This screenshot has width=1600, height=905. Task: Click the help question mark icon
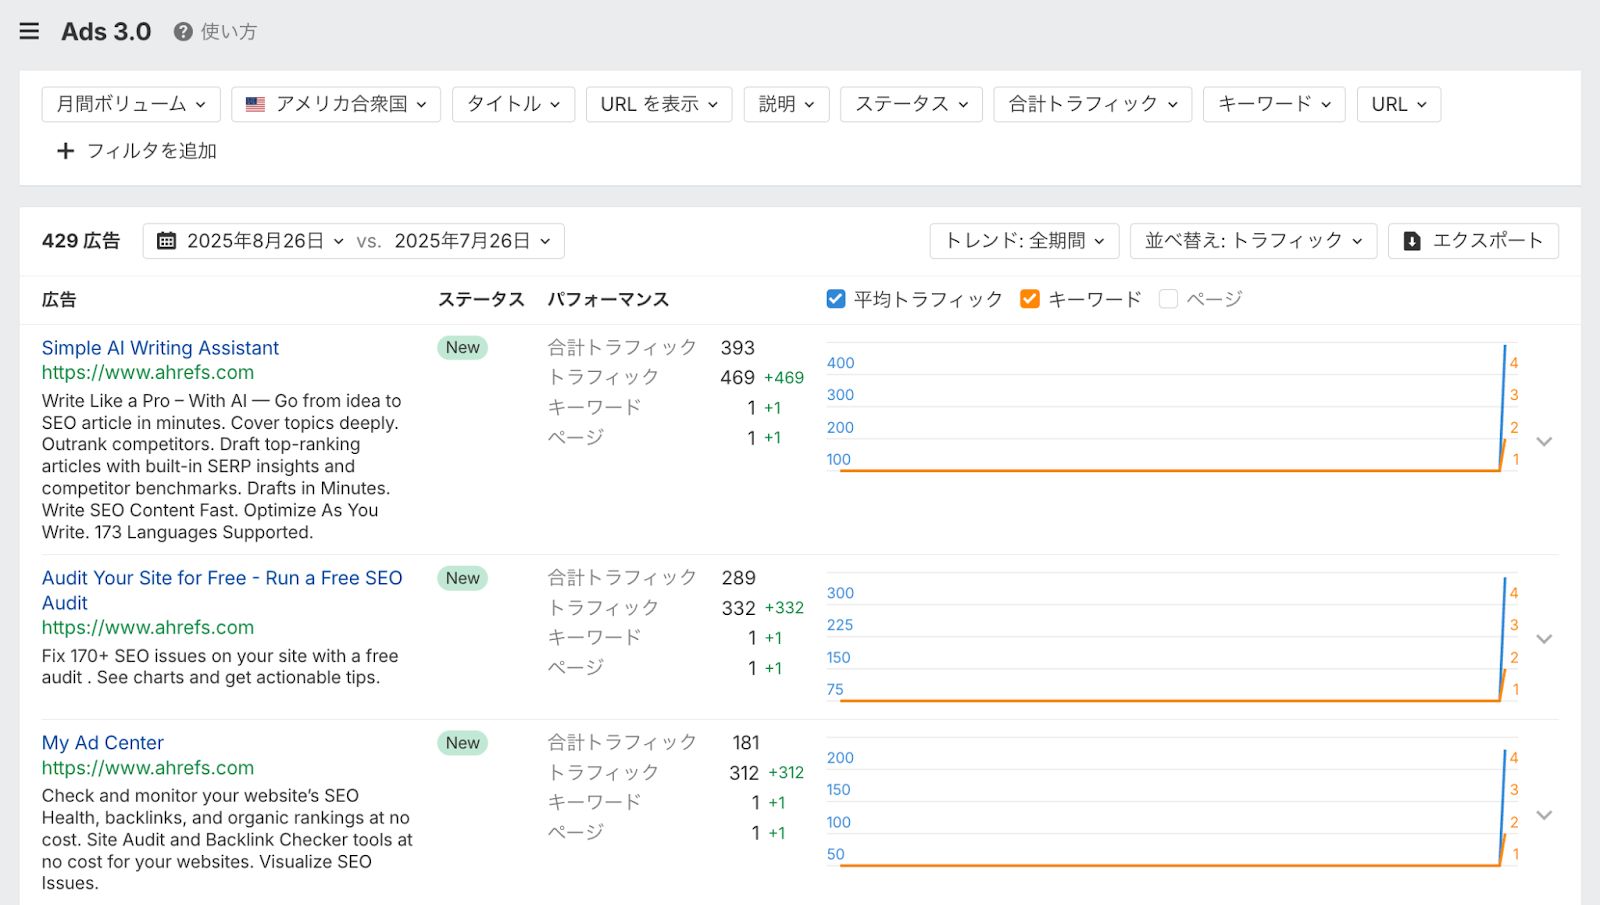183,32
